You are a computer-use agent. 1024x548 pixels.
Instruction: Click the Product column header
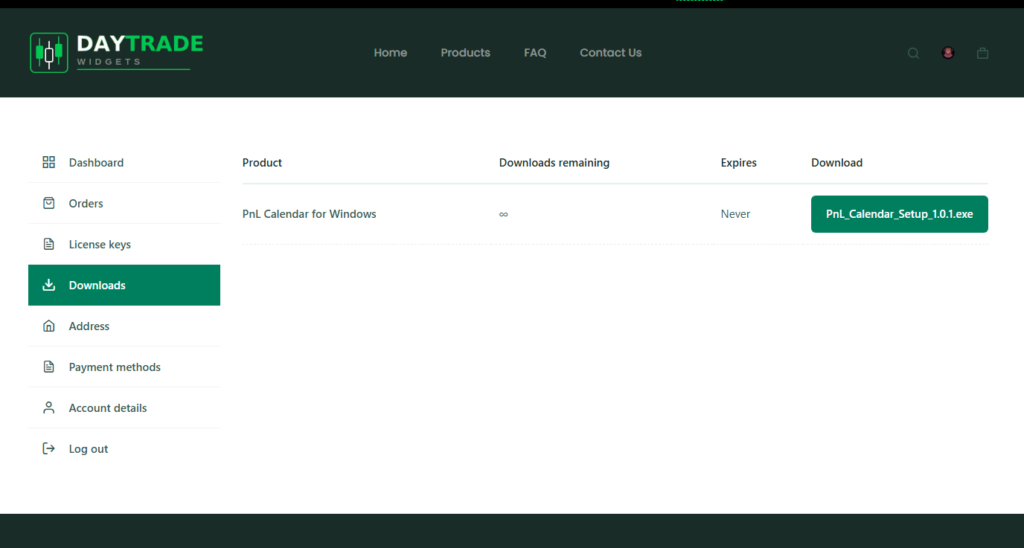tap(262, 163)
